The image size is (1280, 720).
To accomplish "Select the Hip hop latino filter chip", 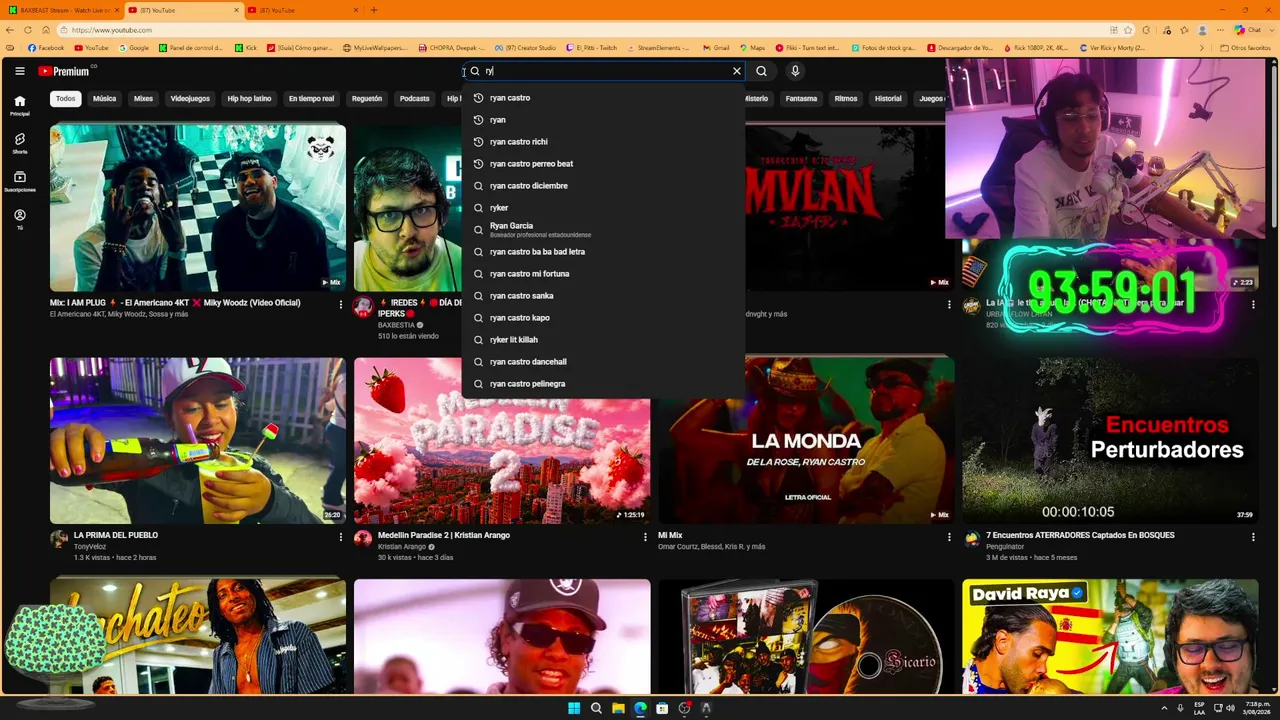I will pyautogui.click(x=249, y=99).
